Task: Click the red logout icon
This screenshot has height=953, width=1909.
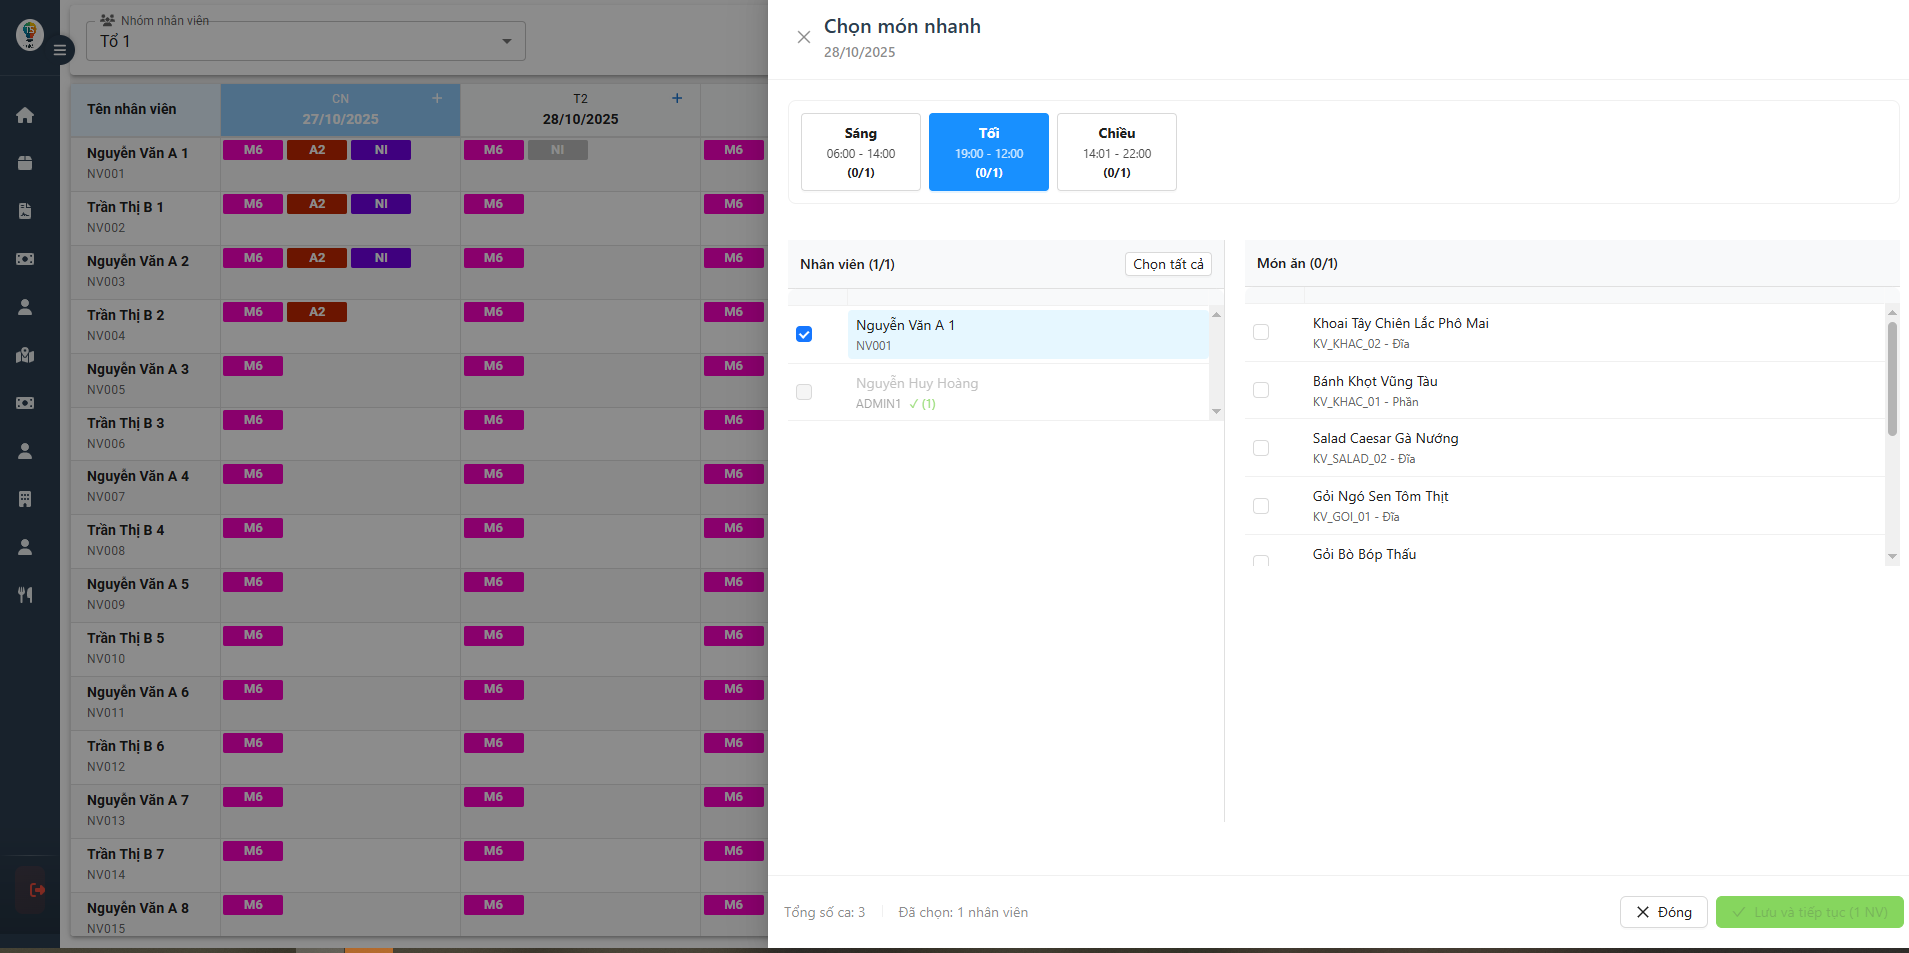Action: 37,890
